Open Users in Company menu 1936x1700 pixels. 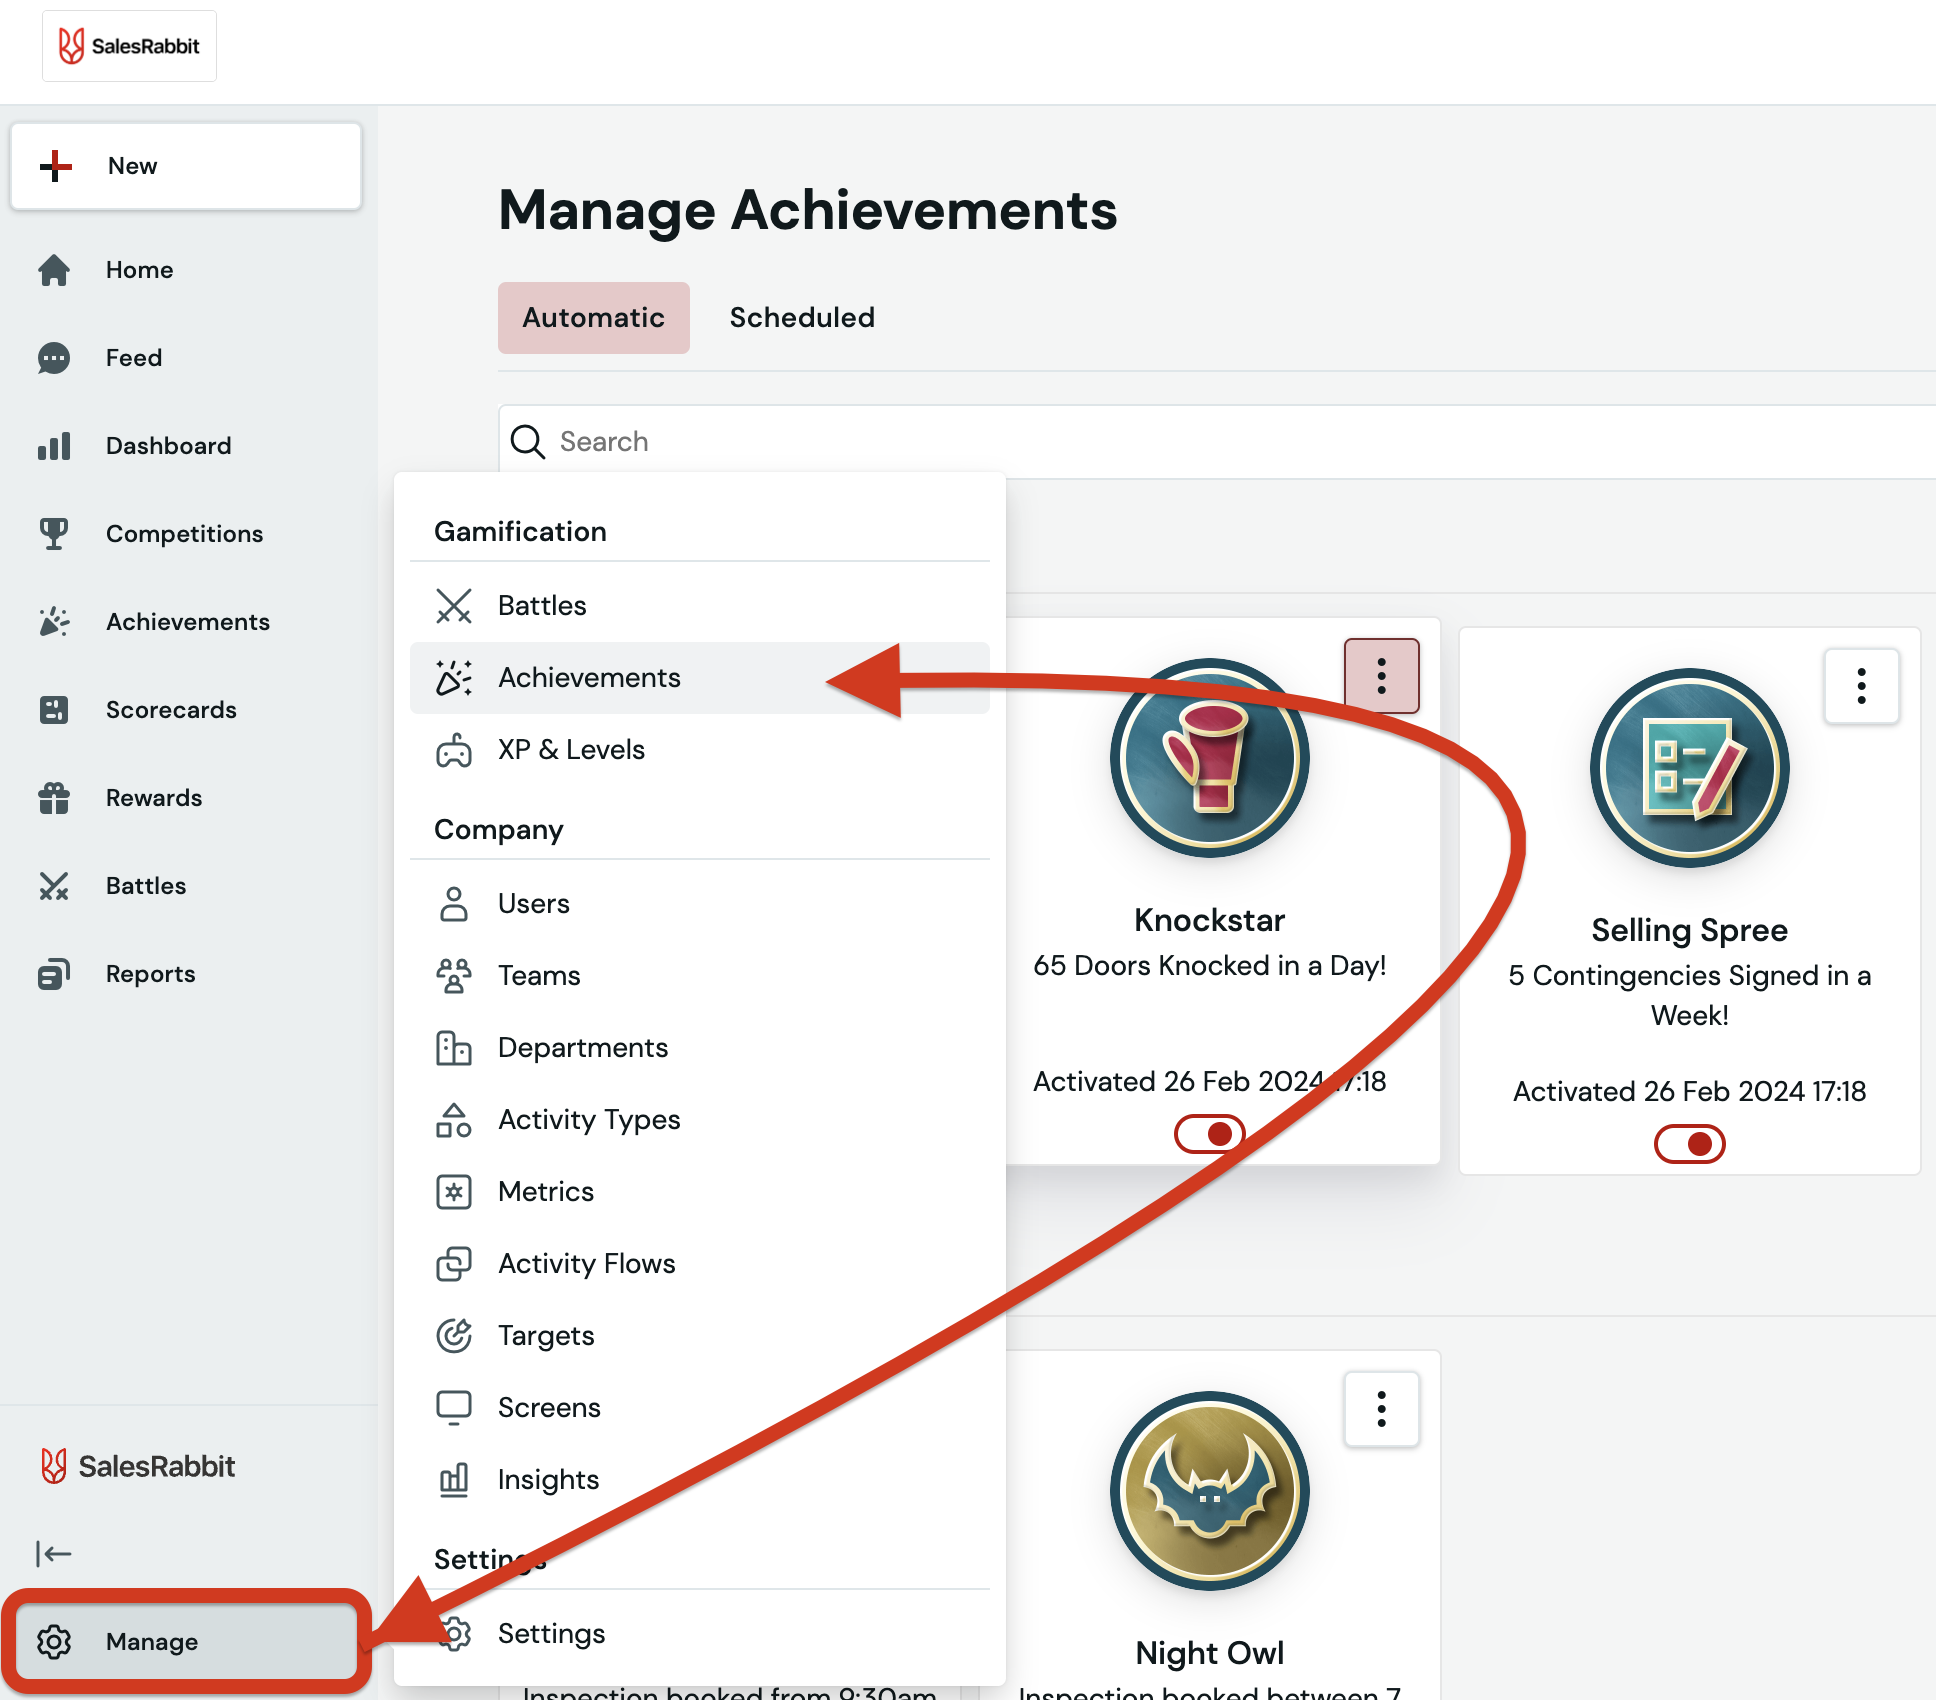tap(700, 904)
